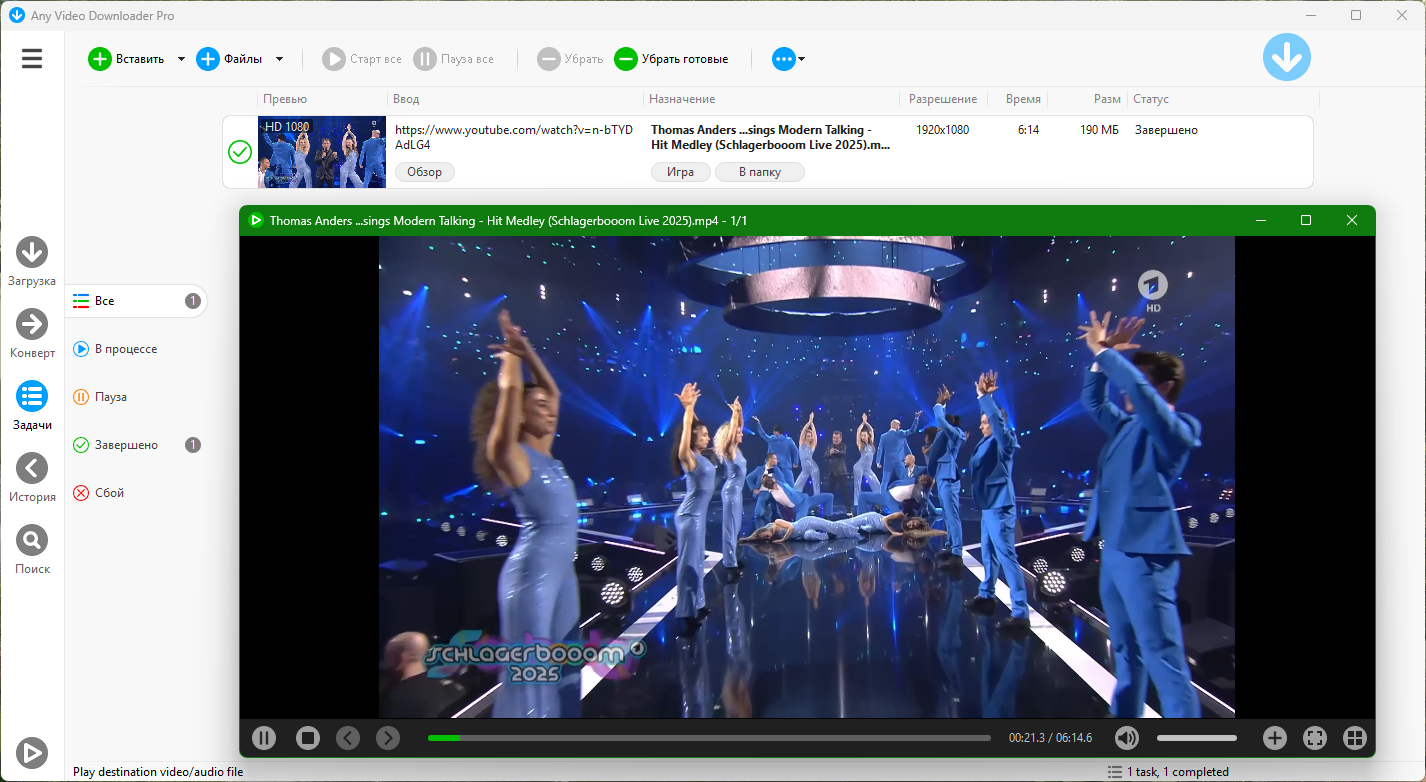The image size is (1426, 782).
Task: Click the 190 МБ size value
Action: click(1099, 130)
